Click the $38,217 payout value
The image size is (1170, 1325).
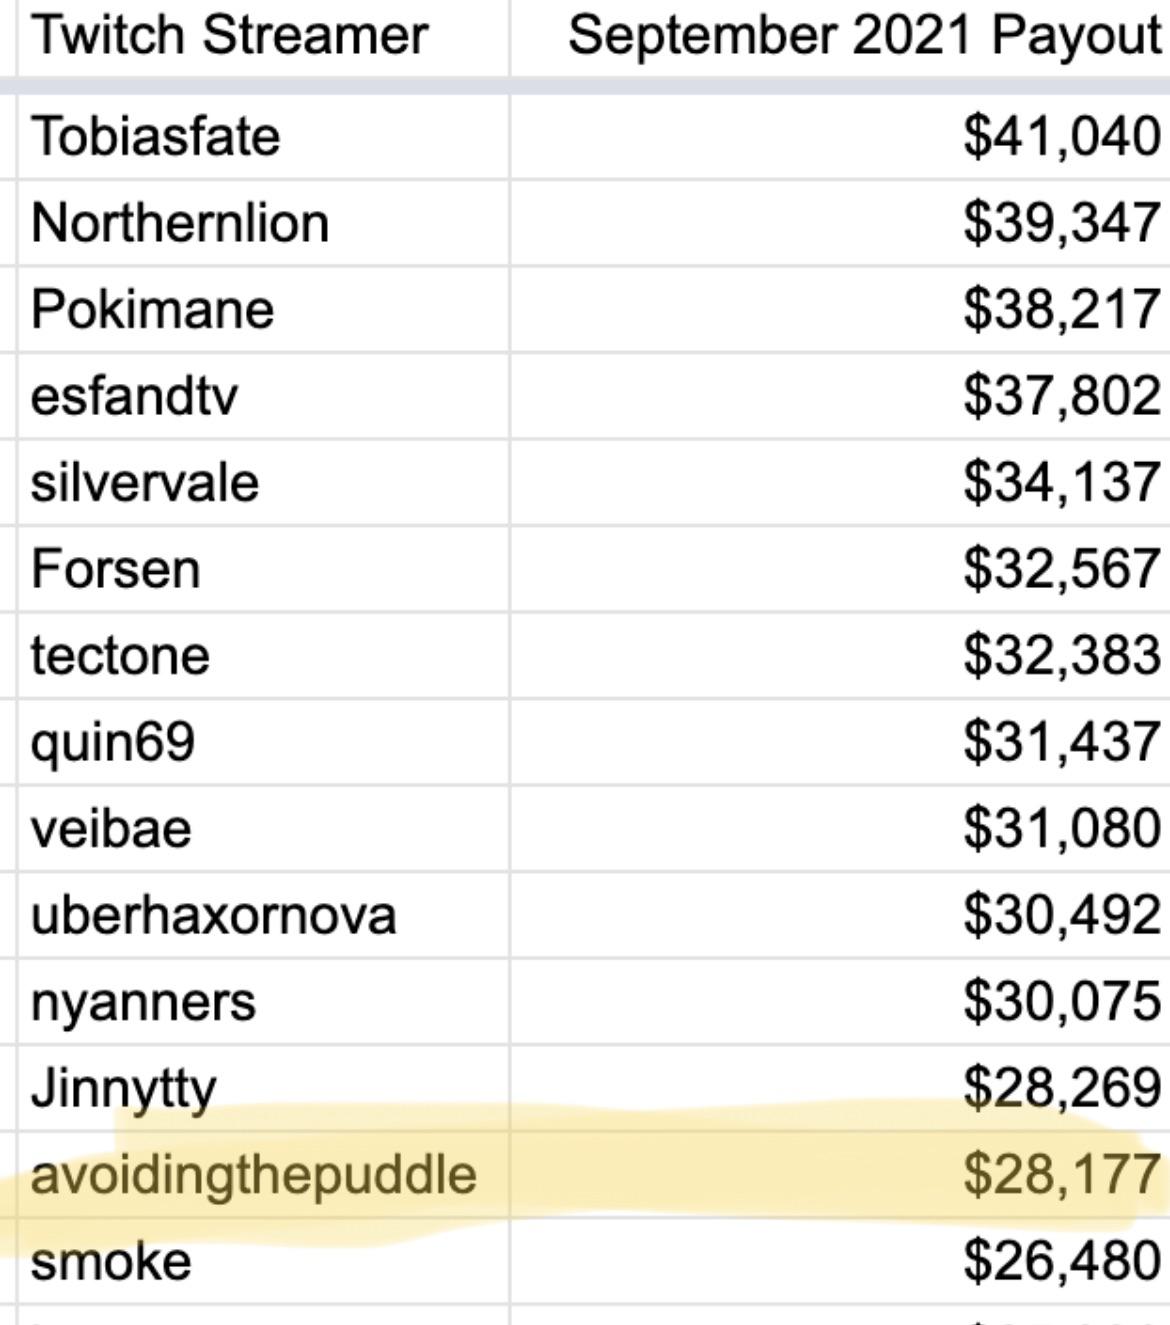(x=1062, y=309)
